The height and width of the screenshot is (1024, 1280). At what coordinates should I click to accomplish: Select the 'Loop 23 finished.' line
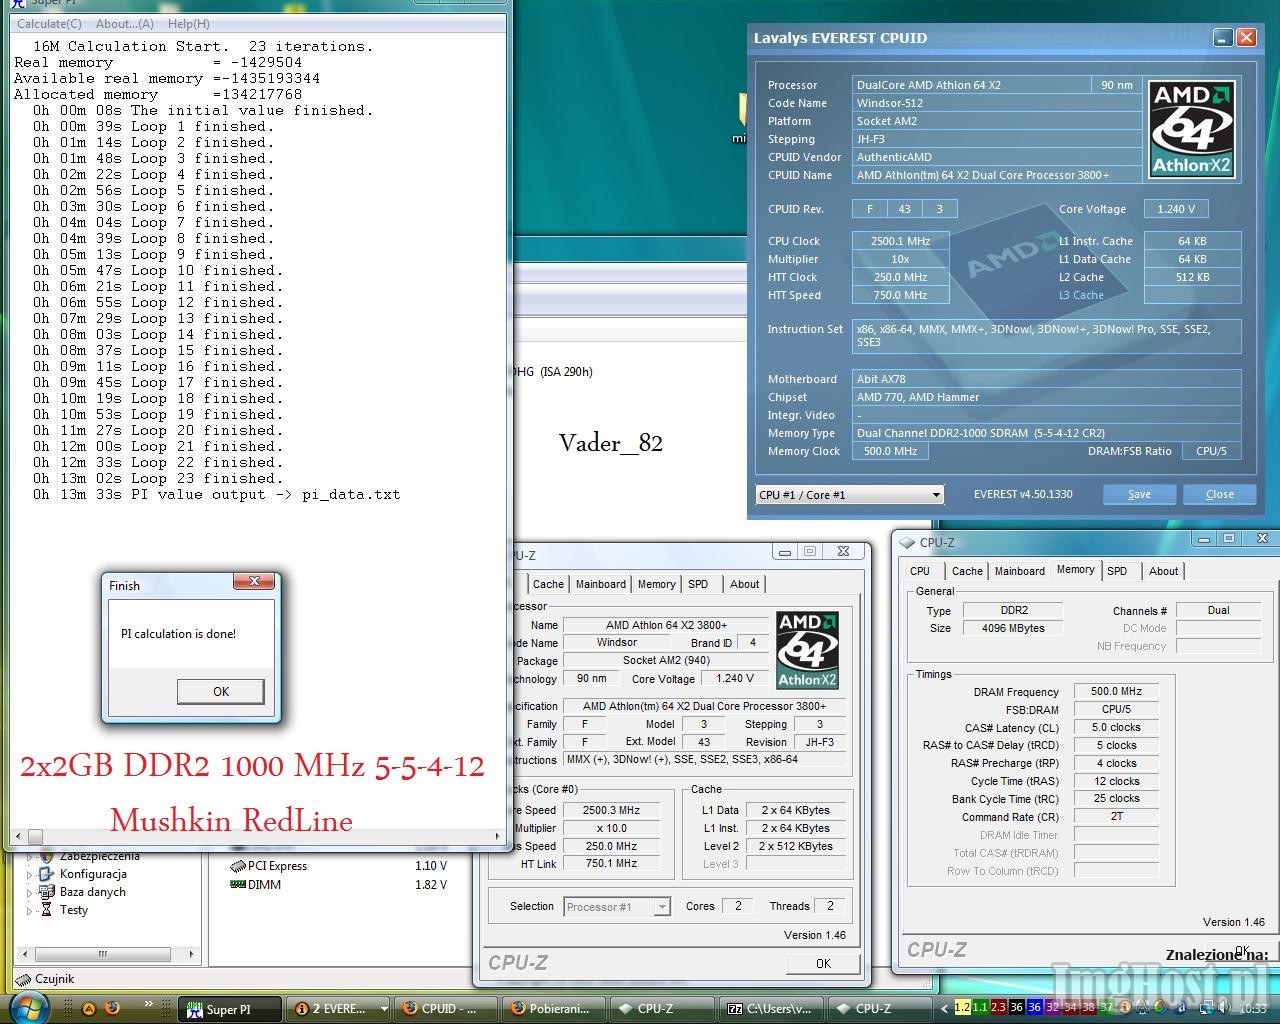coord(157,478)
